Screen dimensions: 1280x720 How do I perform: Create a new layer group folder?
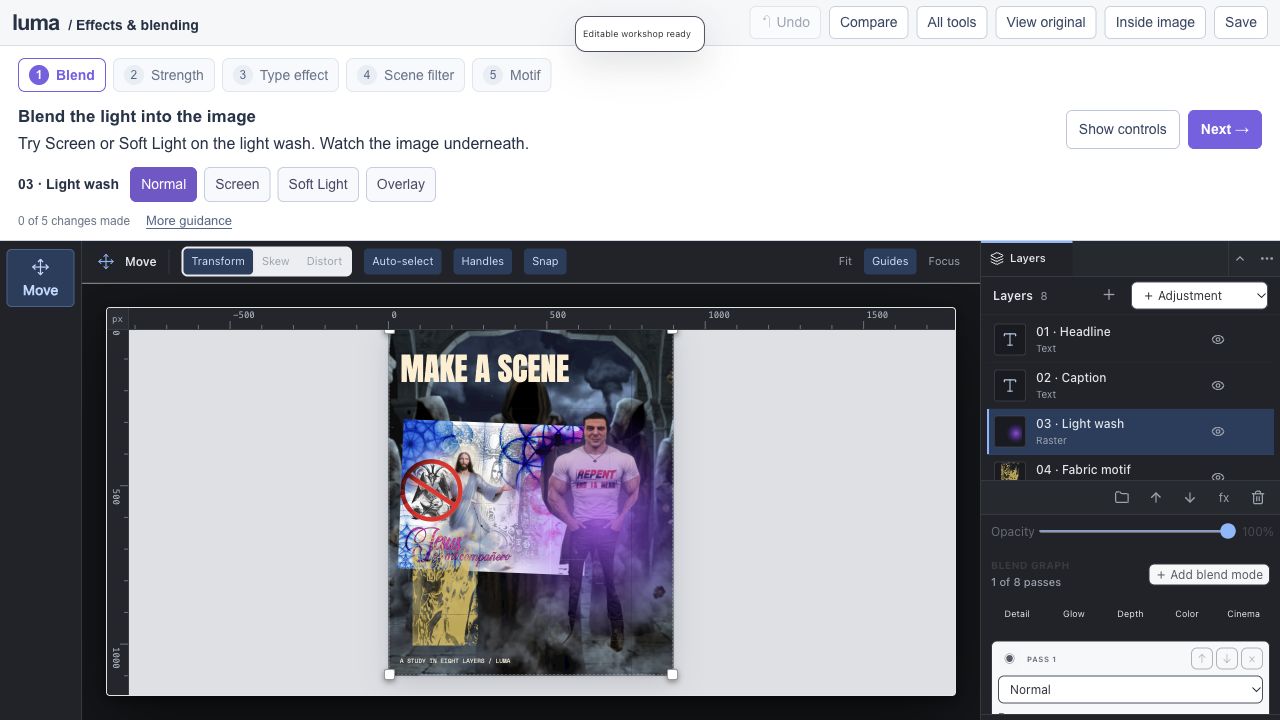[x=1122, y=497]
